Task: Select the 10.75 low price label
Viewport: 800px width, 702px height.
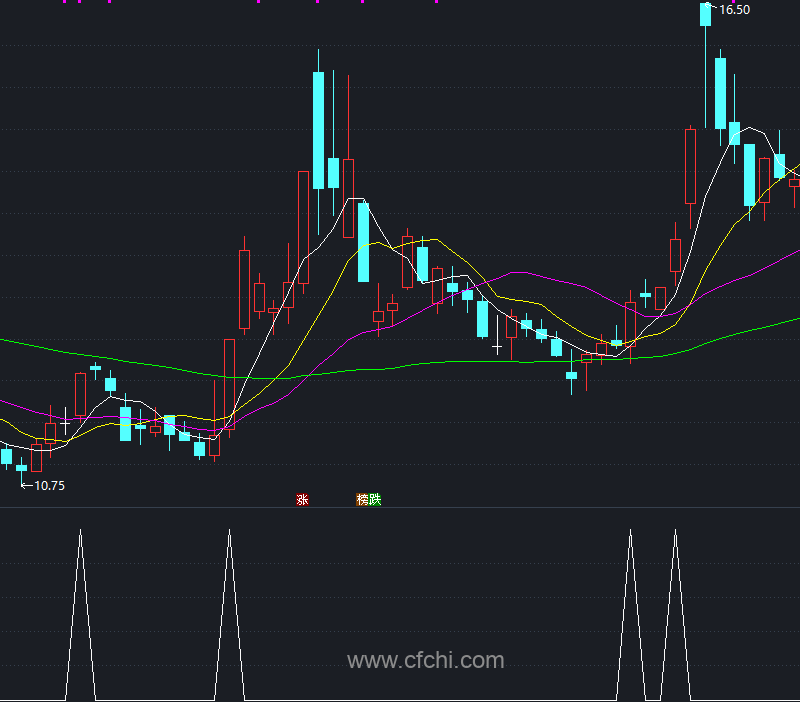Action: click(x=49, y=486)
